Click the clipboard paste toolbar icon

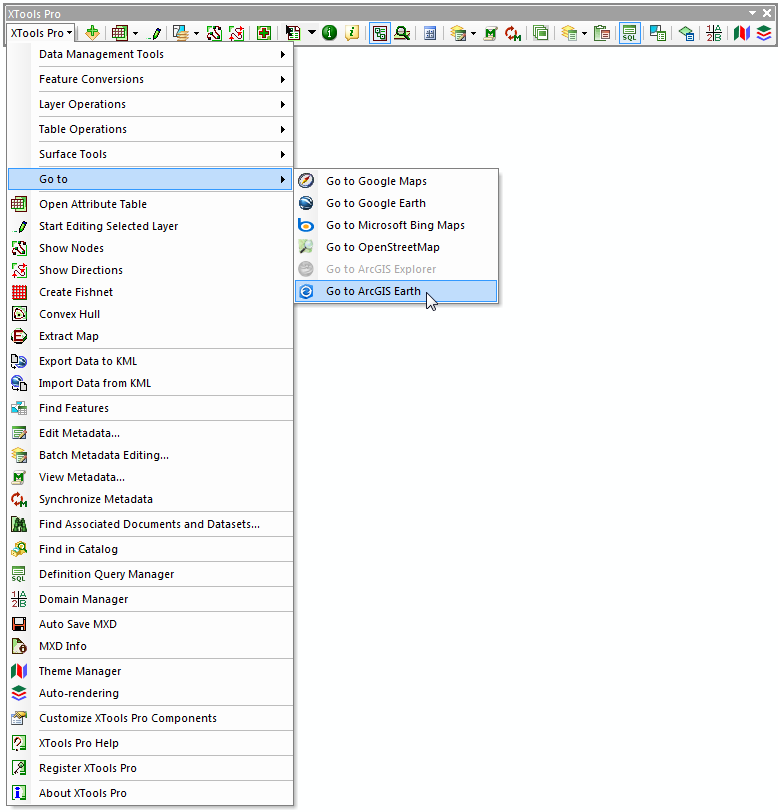(602, 33)
